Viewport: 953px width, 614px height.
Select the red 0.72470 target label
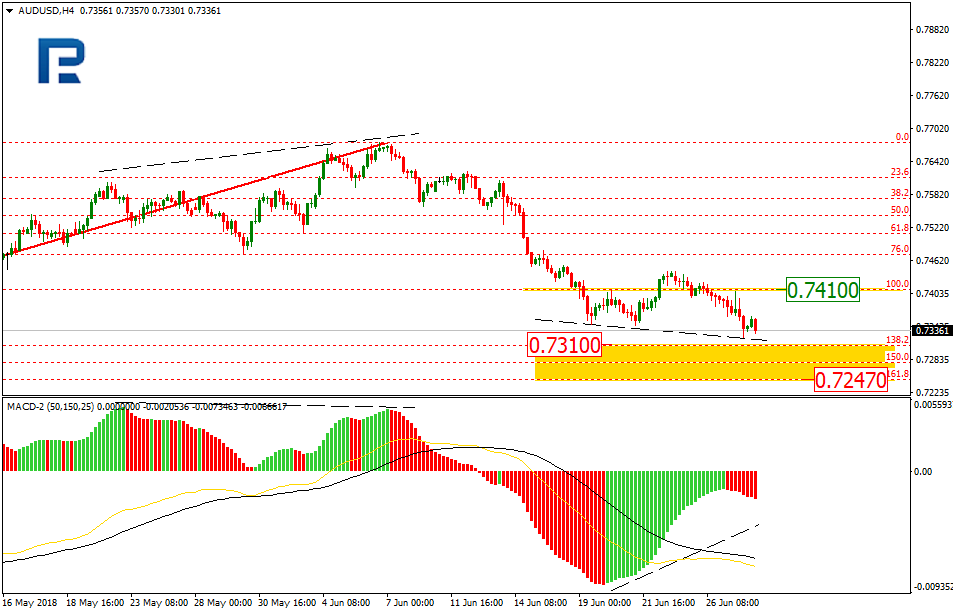(850, 380)
